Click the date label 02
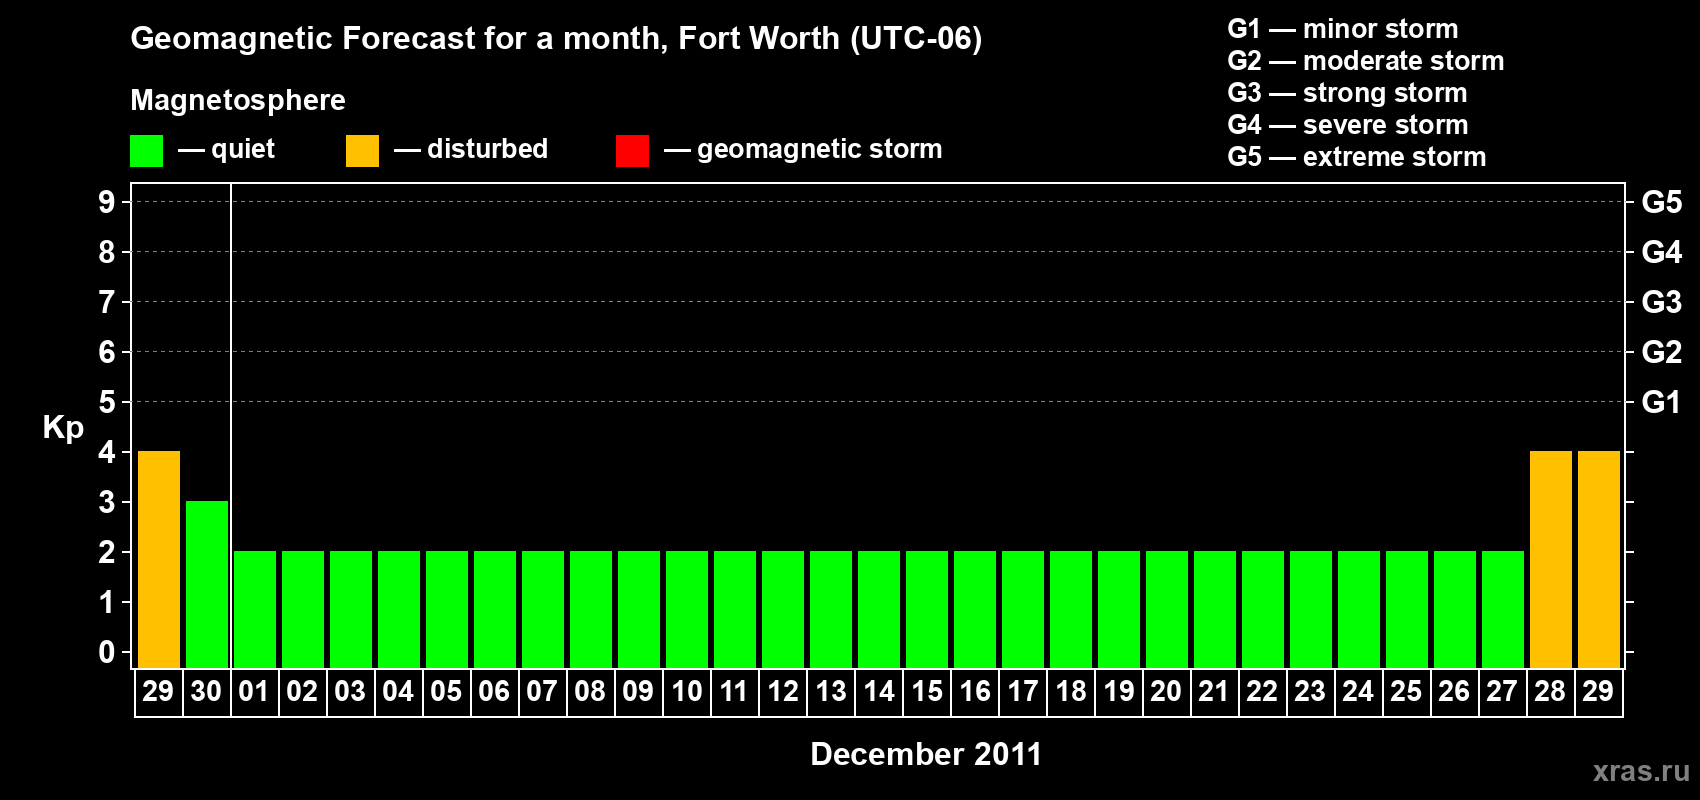1700x800 pixels. [x=302, y=691]
